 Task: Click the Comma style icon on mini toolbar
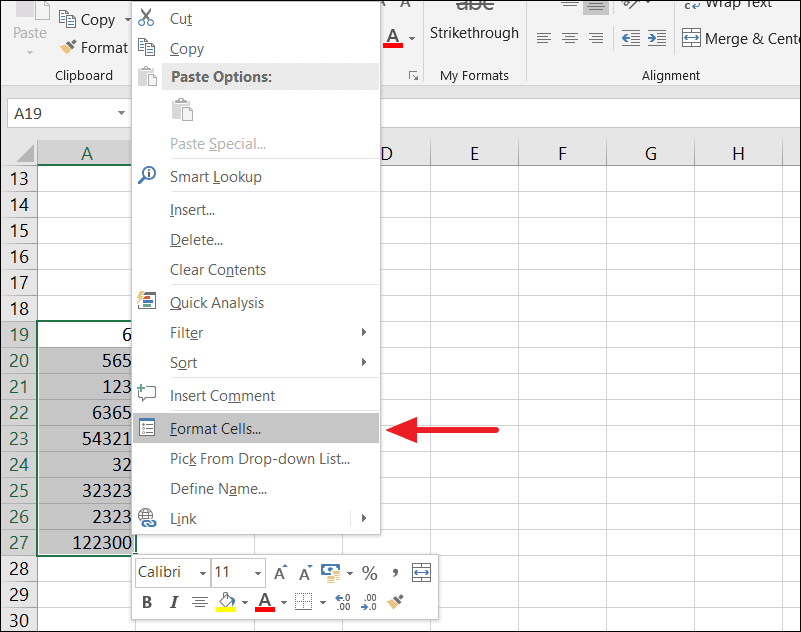click(x=396, y=572)
